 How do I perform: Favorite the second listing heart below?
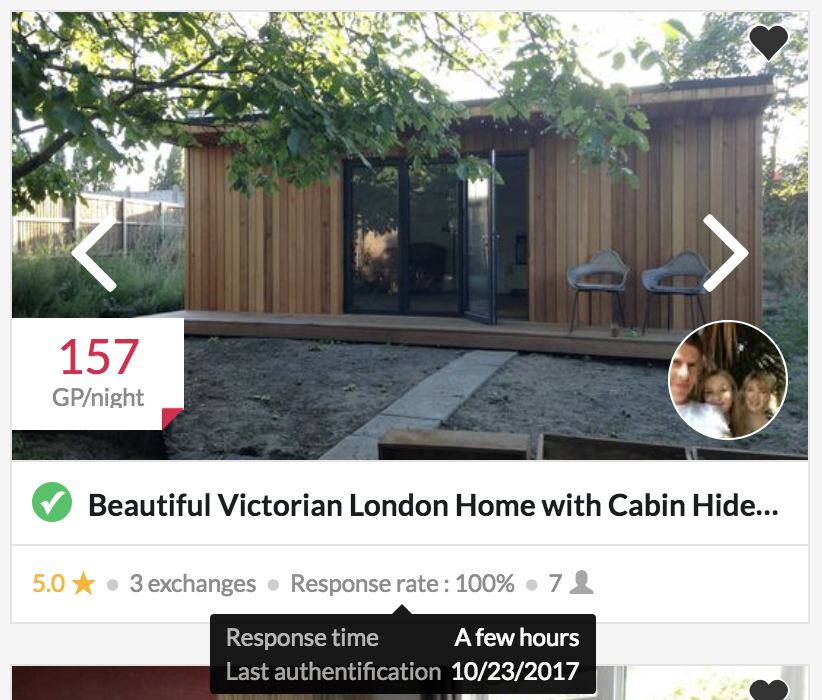[x=769, y=689]
